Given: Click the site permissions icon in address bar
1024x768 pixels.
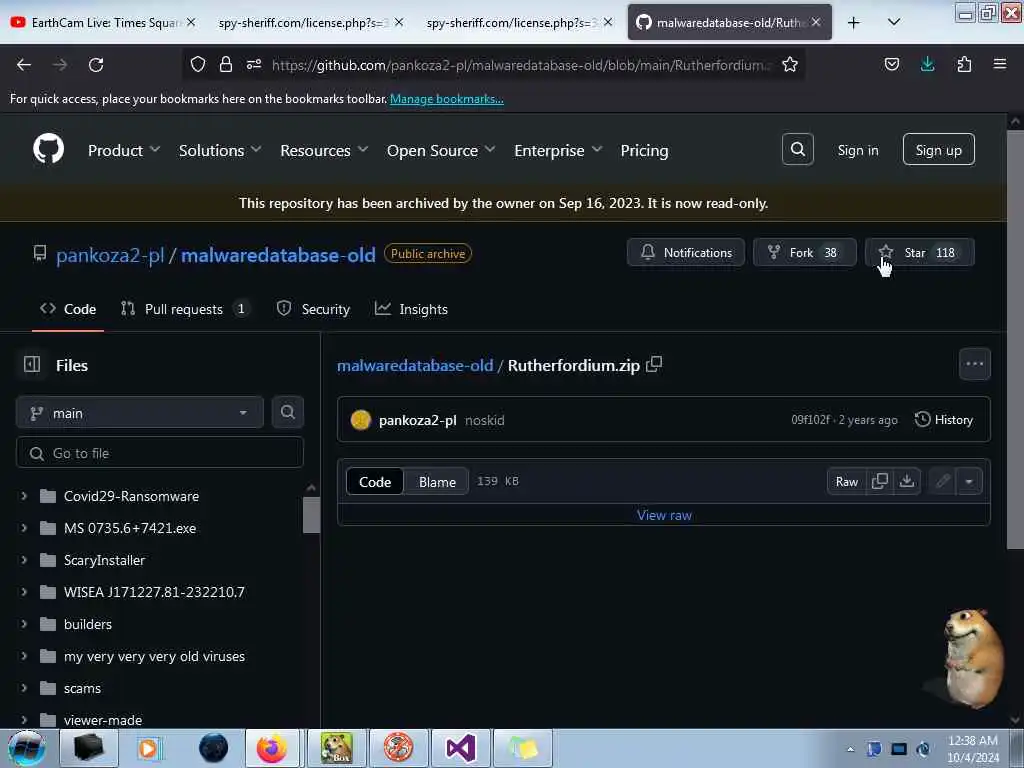Looking at the screenshot, I should 254,64.
